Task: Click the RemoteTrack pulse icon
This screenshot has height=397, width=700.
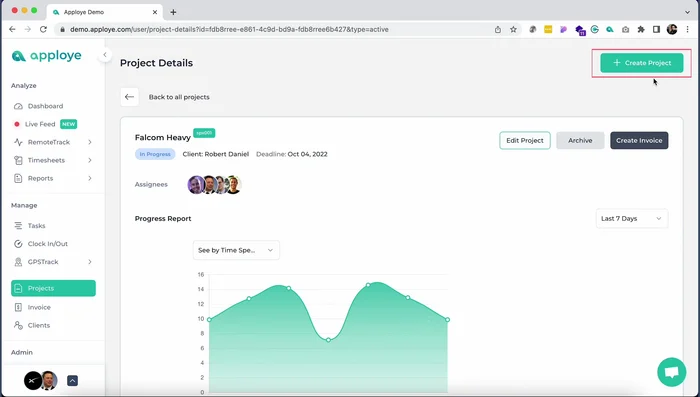Action: (18, 142)
